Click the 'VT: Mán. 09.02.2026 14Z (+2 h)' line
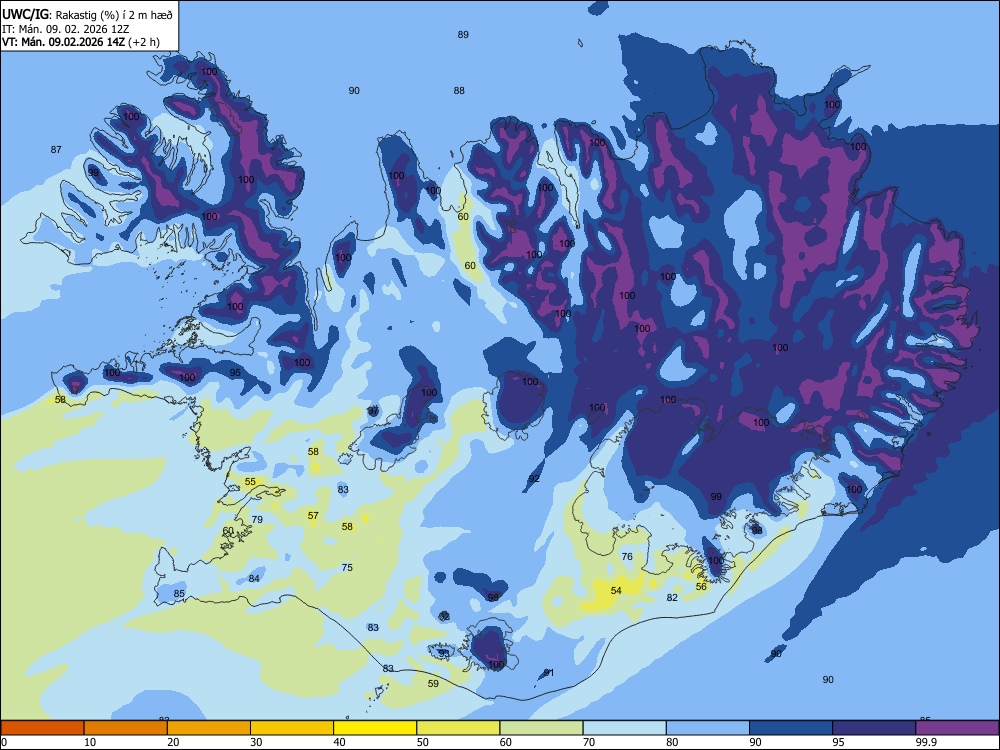This screenshot has height=750, width=1000. pyautogui.click(x=81, y=42)
